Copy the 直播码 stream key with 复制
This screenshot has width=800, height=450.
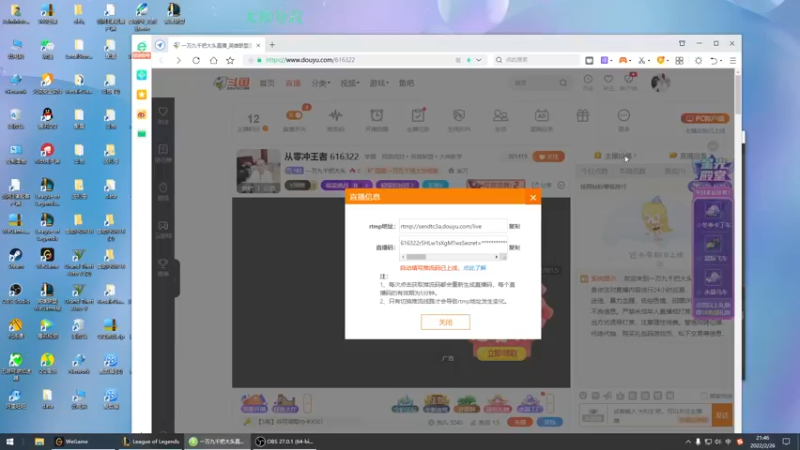[x=514, y=247]
